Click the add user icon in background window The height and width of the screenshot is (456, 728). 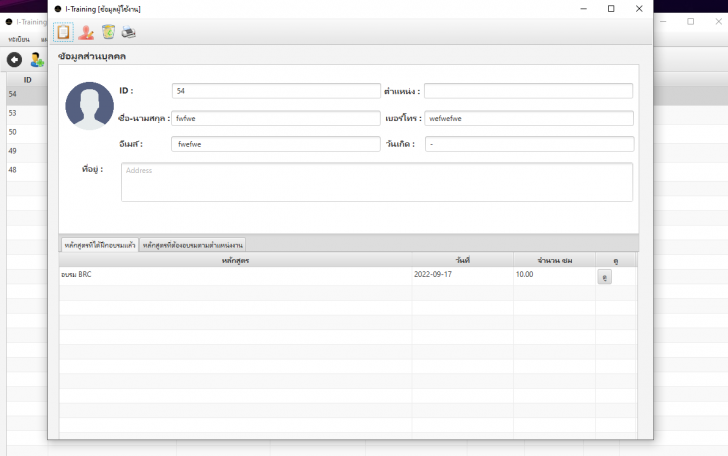click(x=37, y=59)
